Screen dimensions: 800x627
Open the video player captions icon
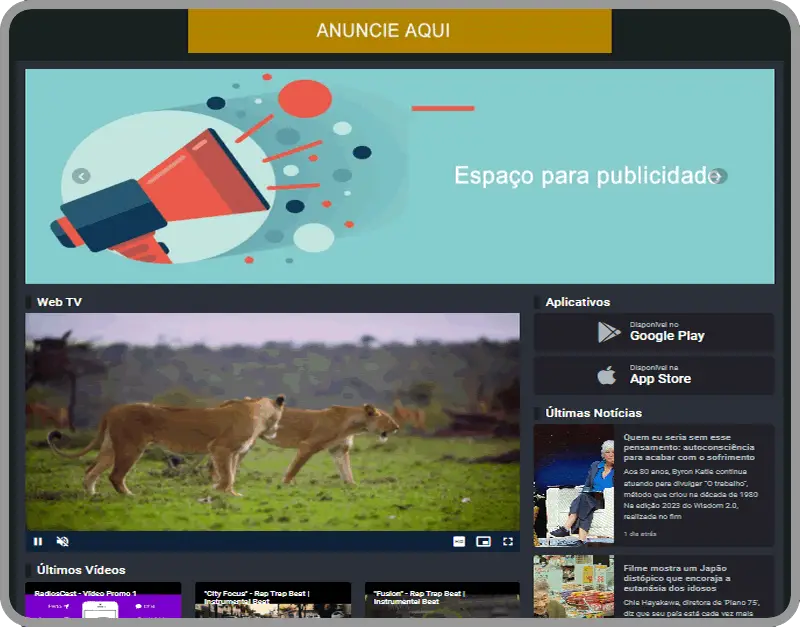tap(459, 541)
